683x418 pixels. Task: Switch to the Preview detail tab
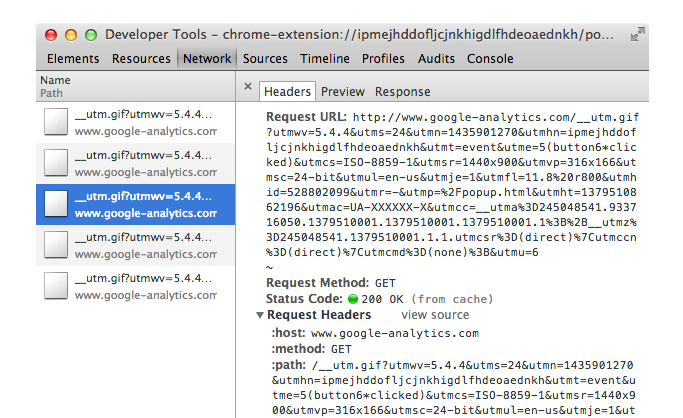coord(343,92)
